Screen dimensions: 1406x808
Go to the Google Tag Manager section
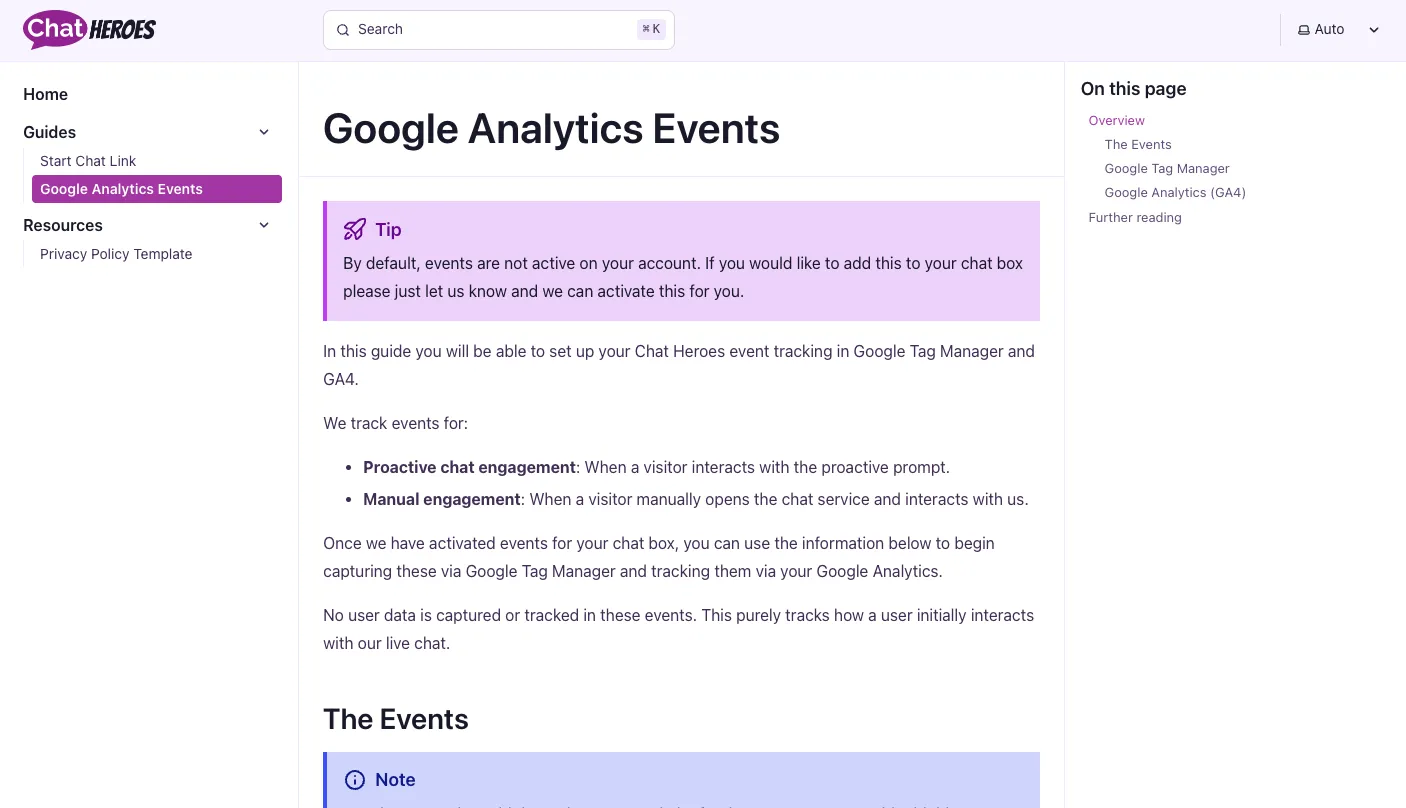(x=1167, y=169)
